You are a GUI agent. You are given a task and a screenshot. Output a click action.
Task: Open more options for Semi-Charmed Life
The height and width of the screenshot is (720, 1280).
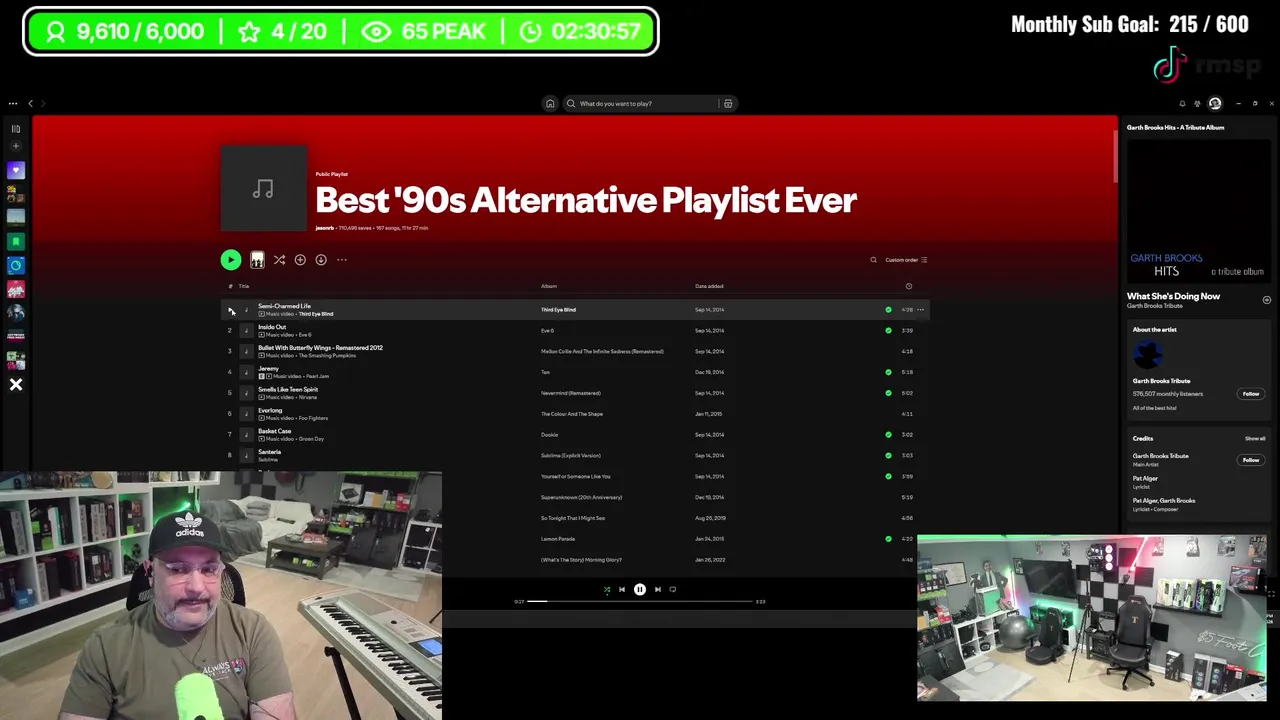pyautogui.click(x=920, y=310)
